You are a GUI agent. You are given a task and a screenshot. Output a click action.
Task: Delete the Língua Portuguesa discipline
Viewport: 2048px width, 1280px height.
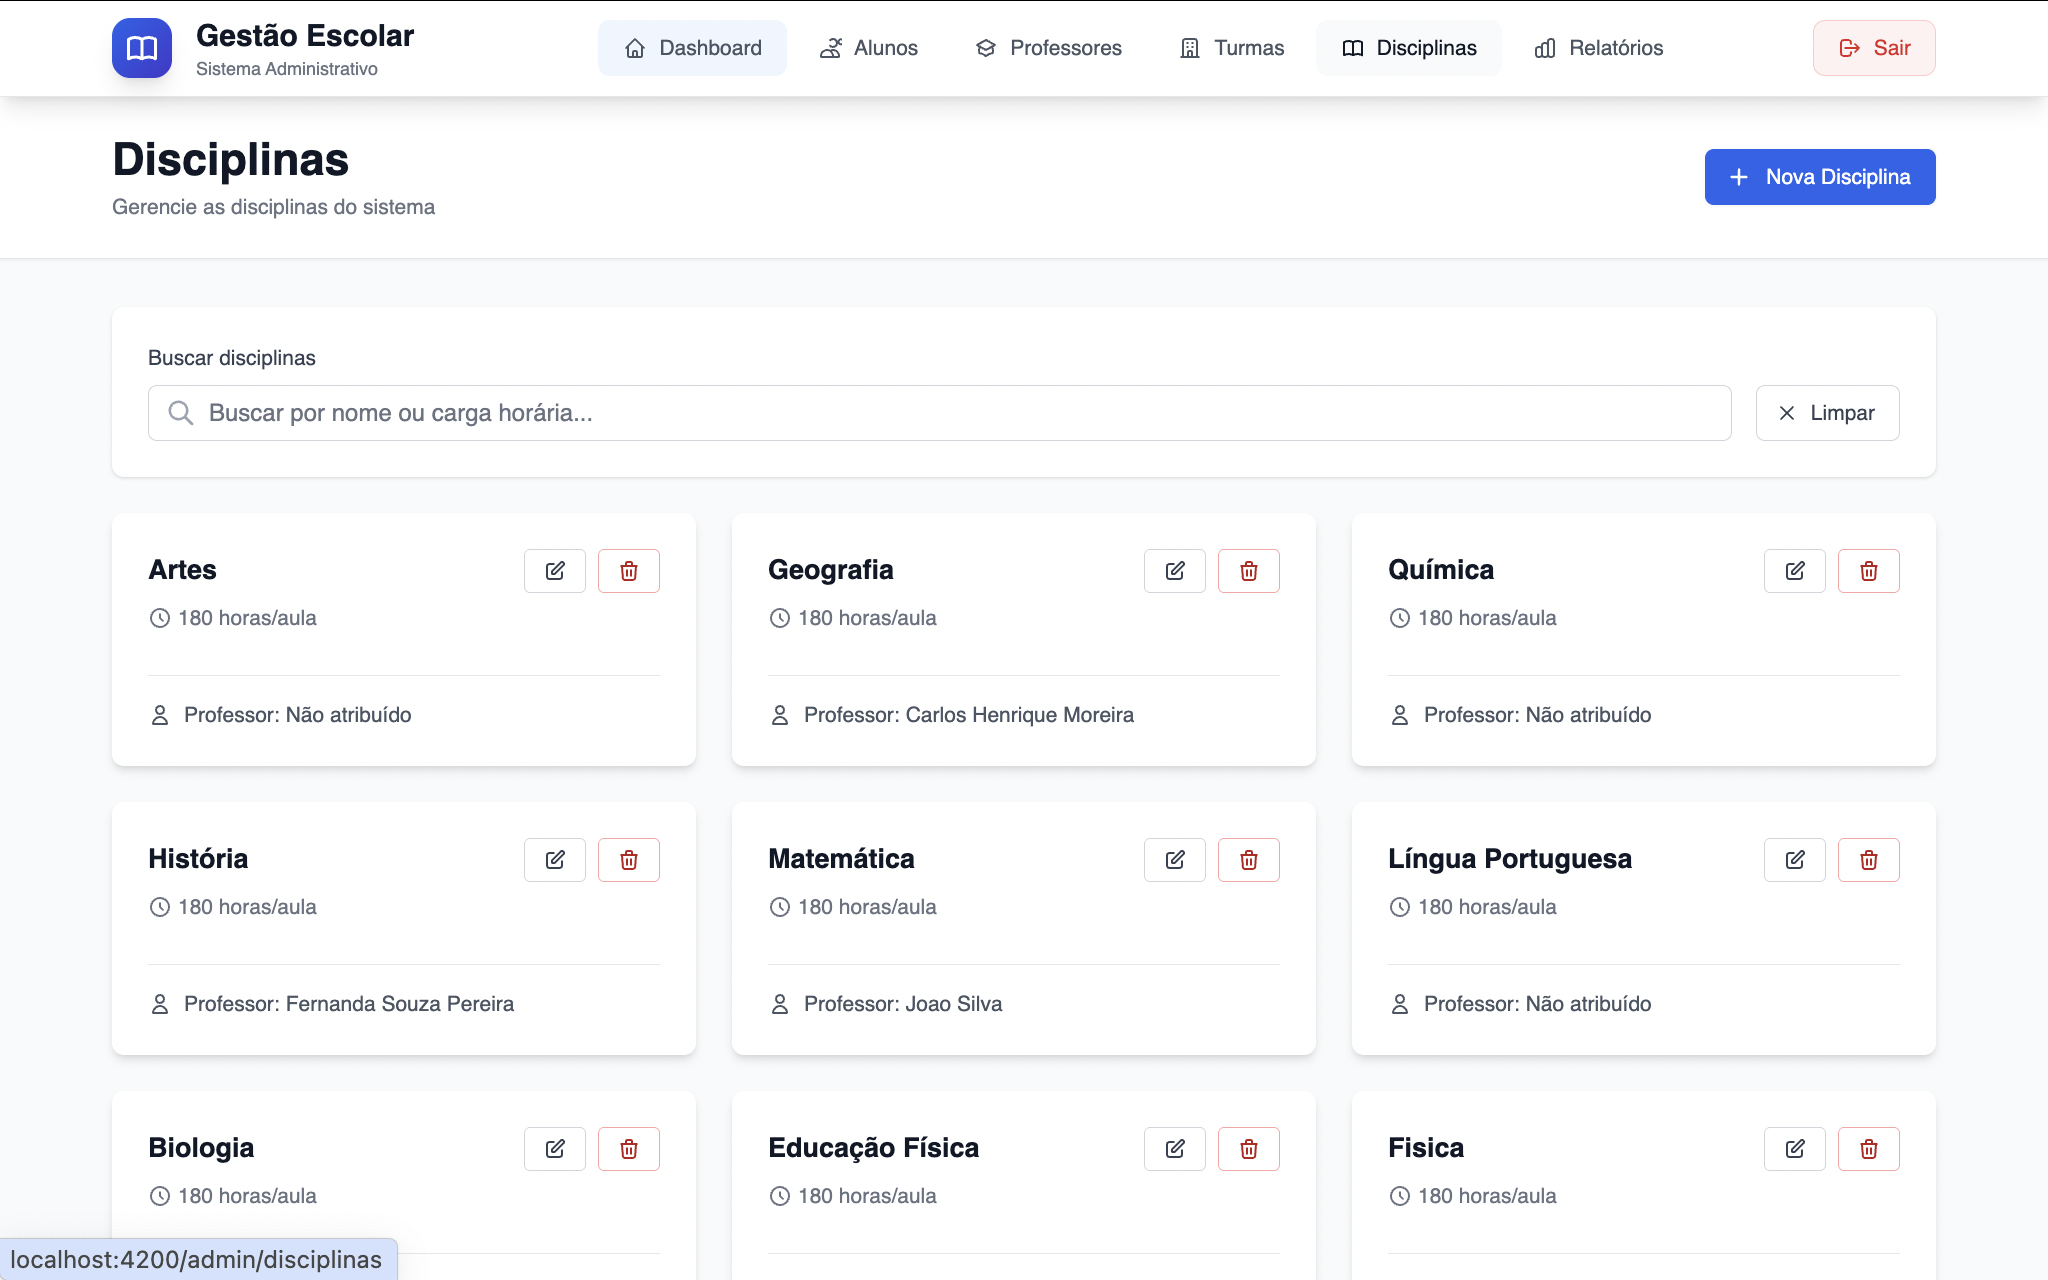(x=1868, y=860)
